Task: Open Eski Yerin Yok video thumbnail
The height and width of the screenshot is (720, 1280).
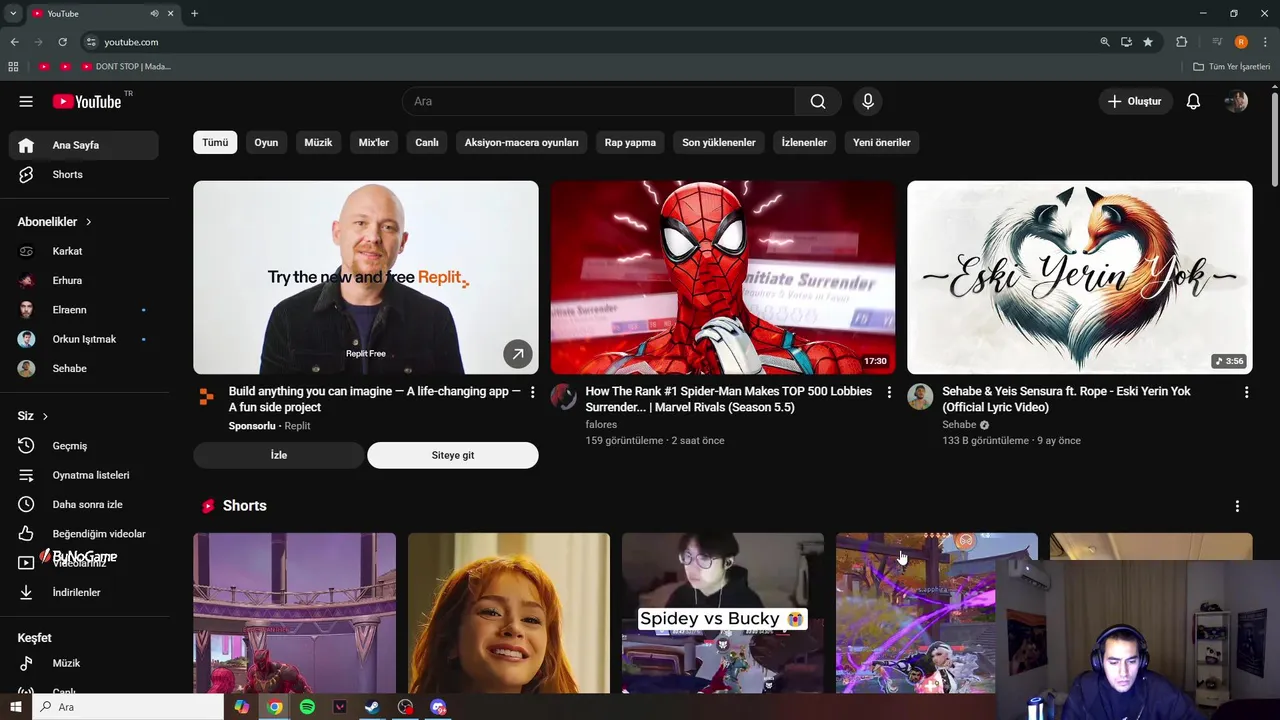Action: (x=1080, y=277)
